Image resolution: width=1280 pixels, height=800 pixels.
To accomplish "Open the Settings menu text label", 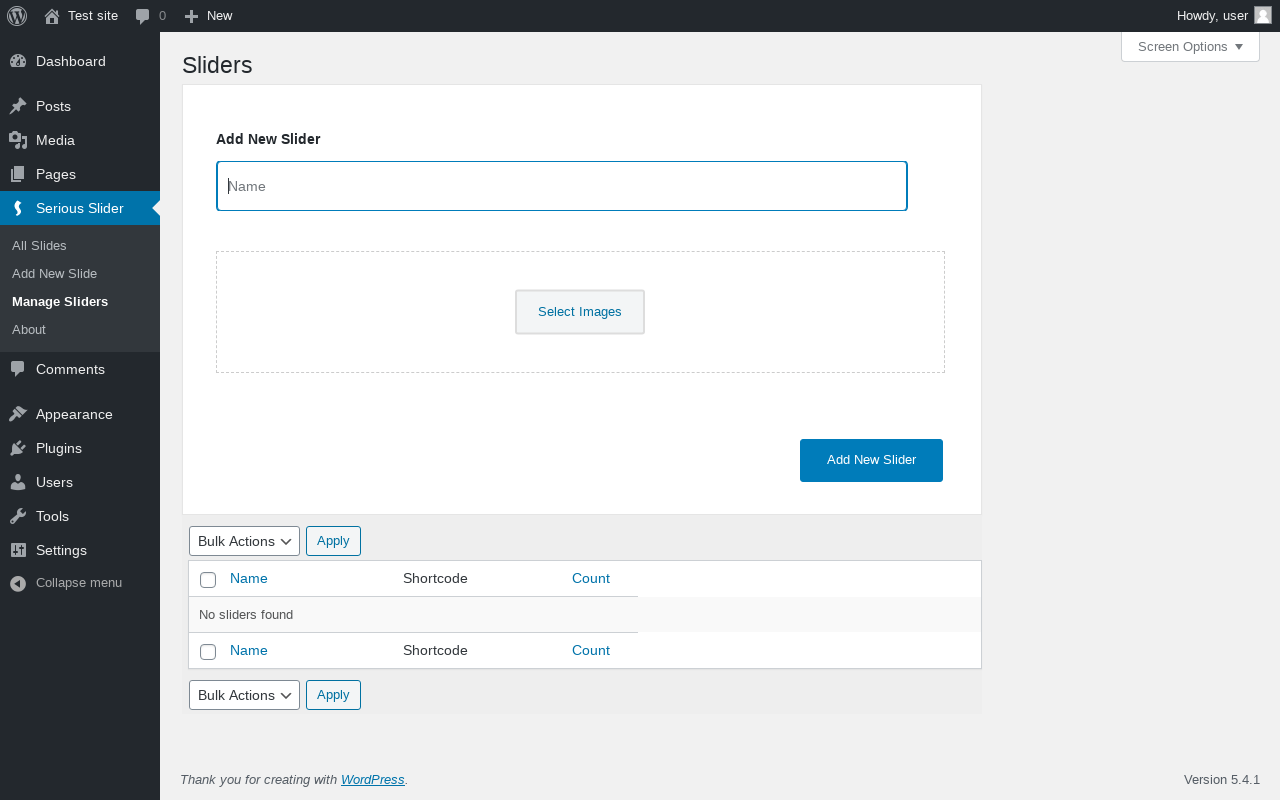I will point(61,550).
